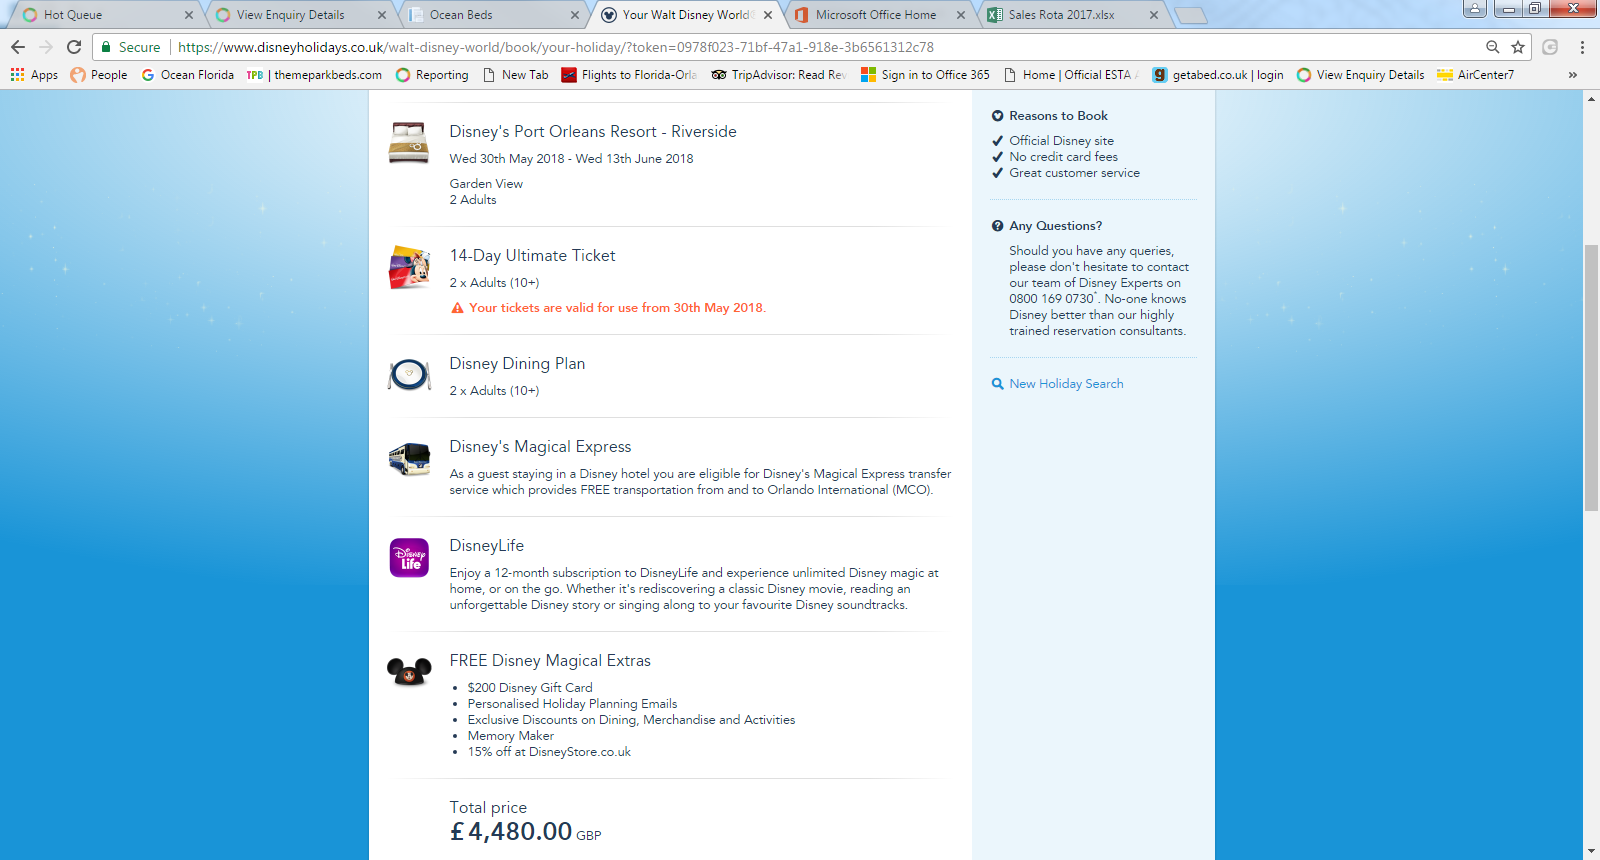Click the 14-Day Ultimate Ticket heading
The height and width of the screenshot is (860, 1600).
pos(532,256)
